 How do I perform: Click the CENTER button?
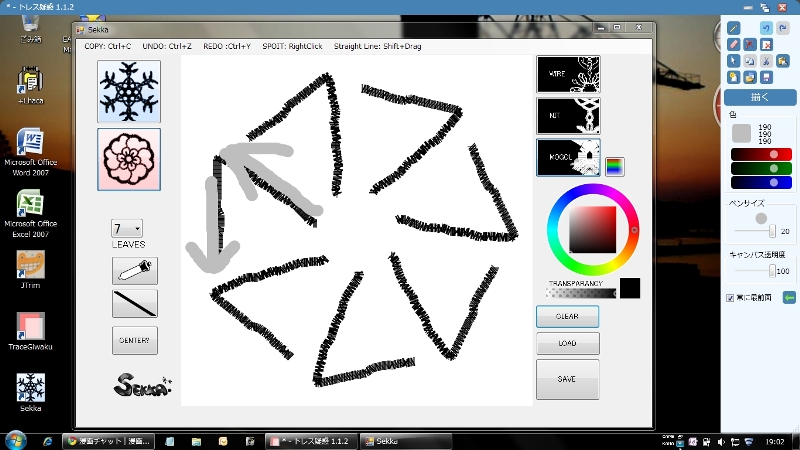click(135, 340)
